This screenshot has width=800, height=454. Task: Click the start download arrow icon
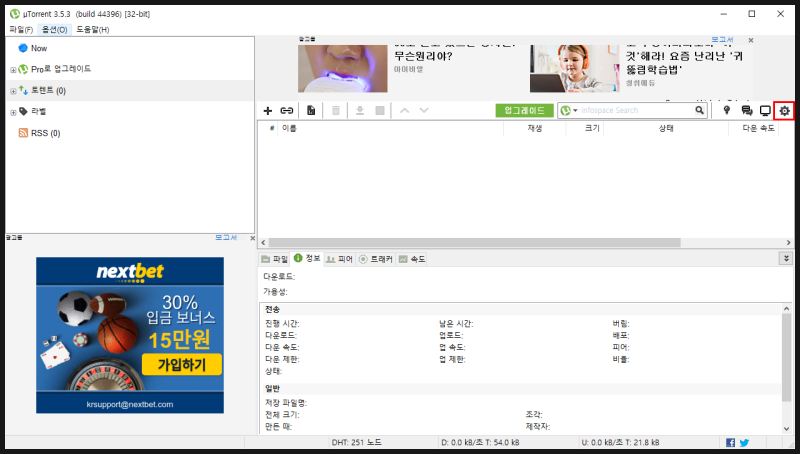[x=360, y=110]
